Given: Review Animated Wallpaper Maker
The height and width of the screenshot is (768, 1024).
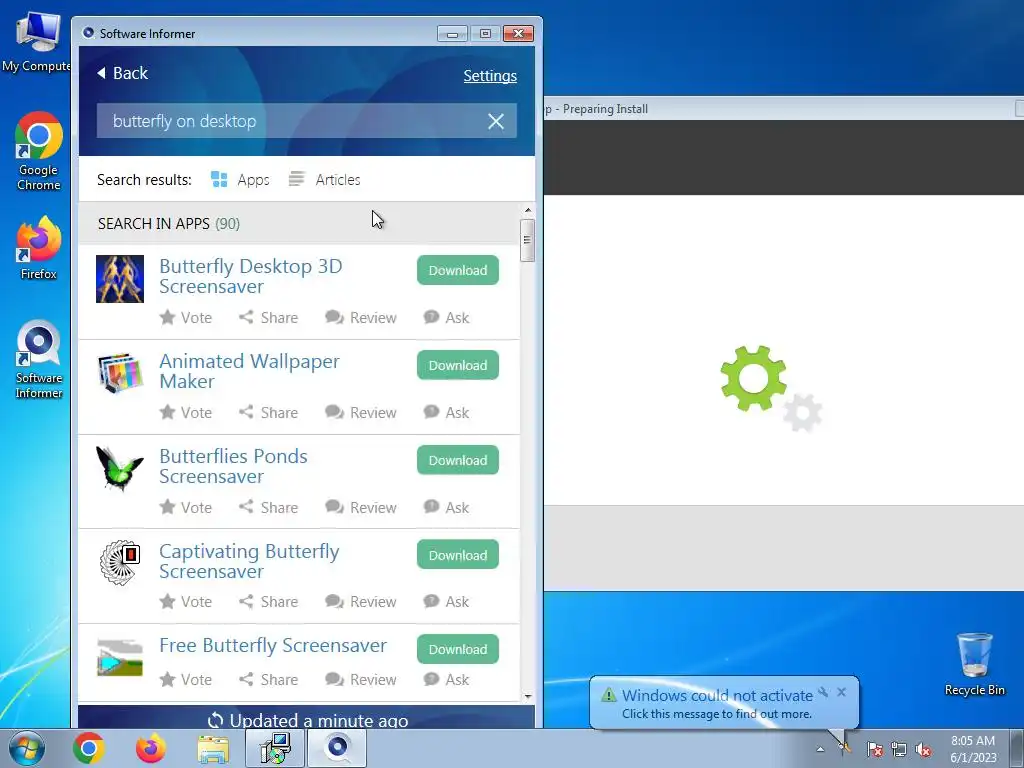Looking at the screenshot, I should [360, 413].
